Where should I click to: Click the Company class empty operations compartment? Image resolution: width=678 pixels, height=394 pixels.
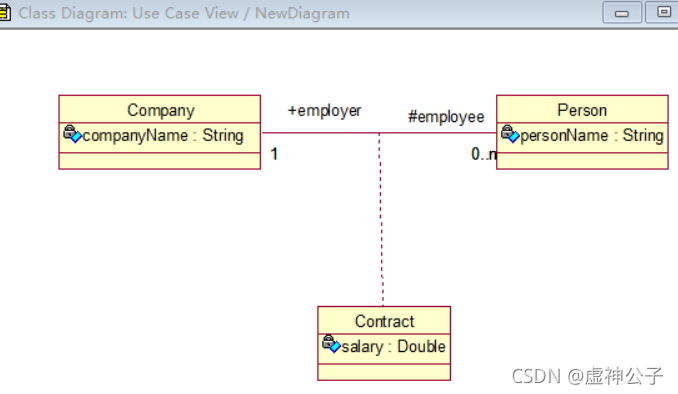pyautogui.click(x=160, y=161)
